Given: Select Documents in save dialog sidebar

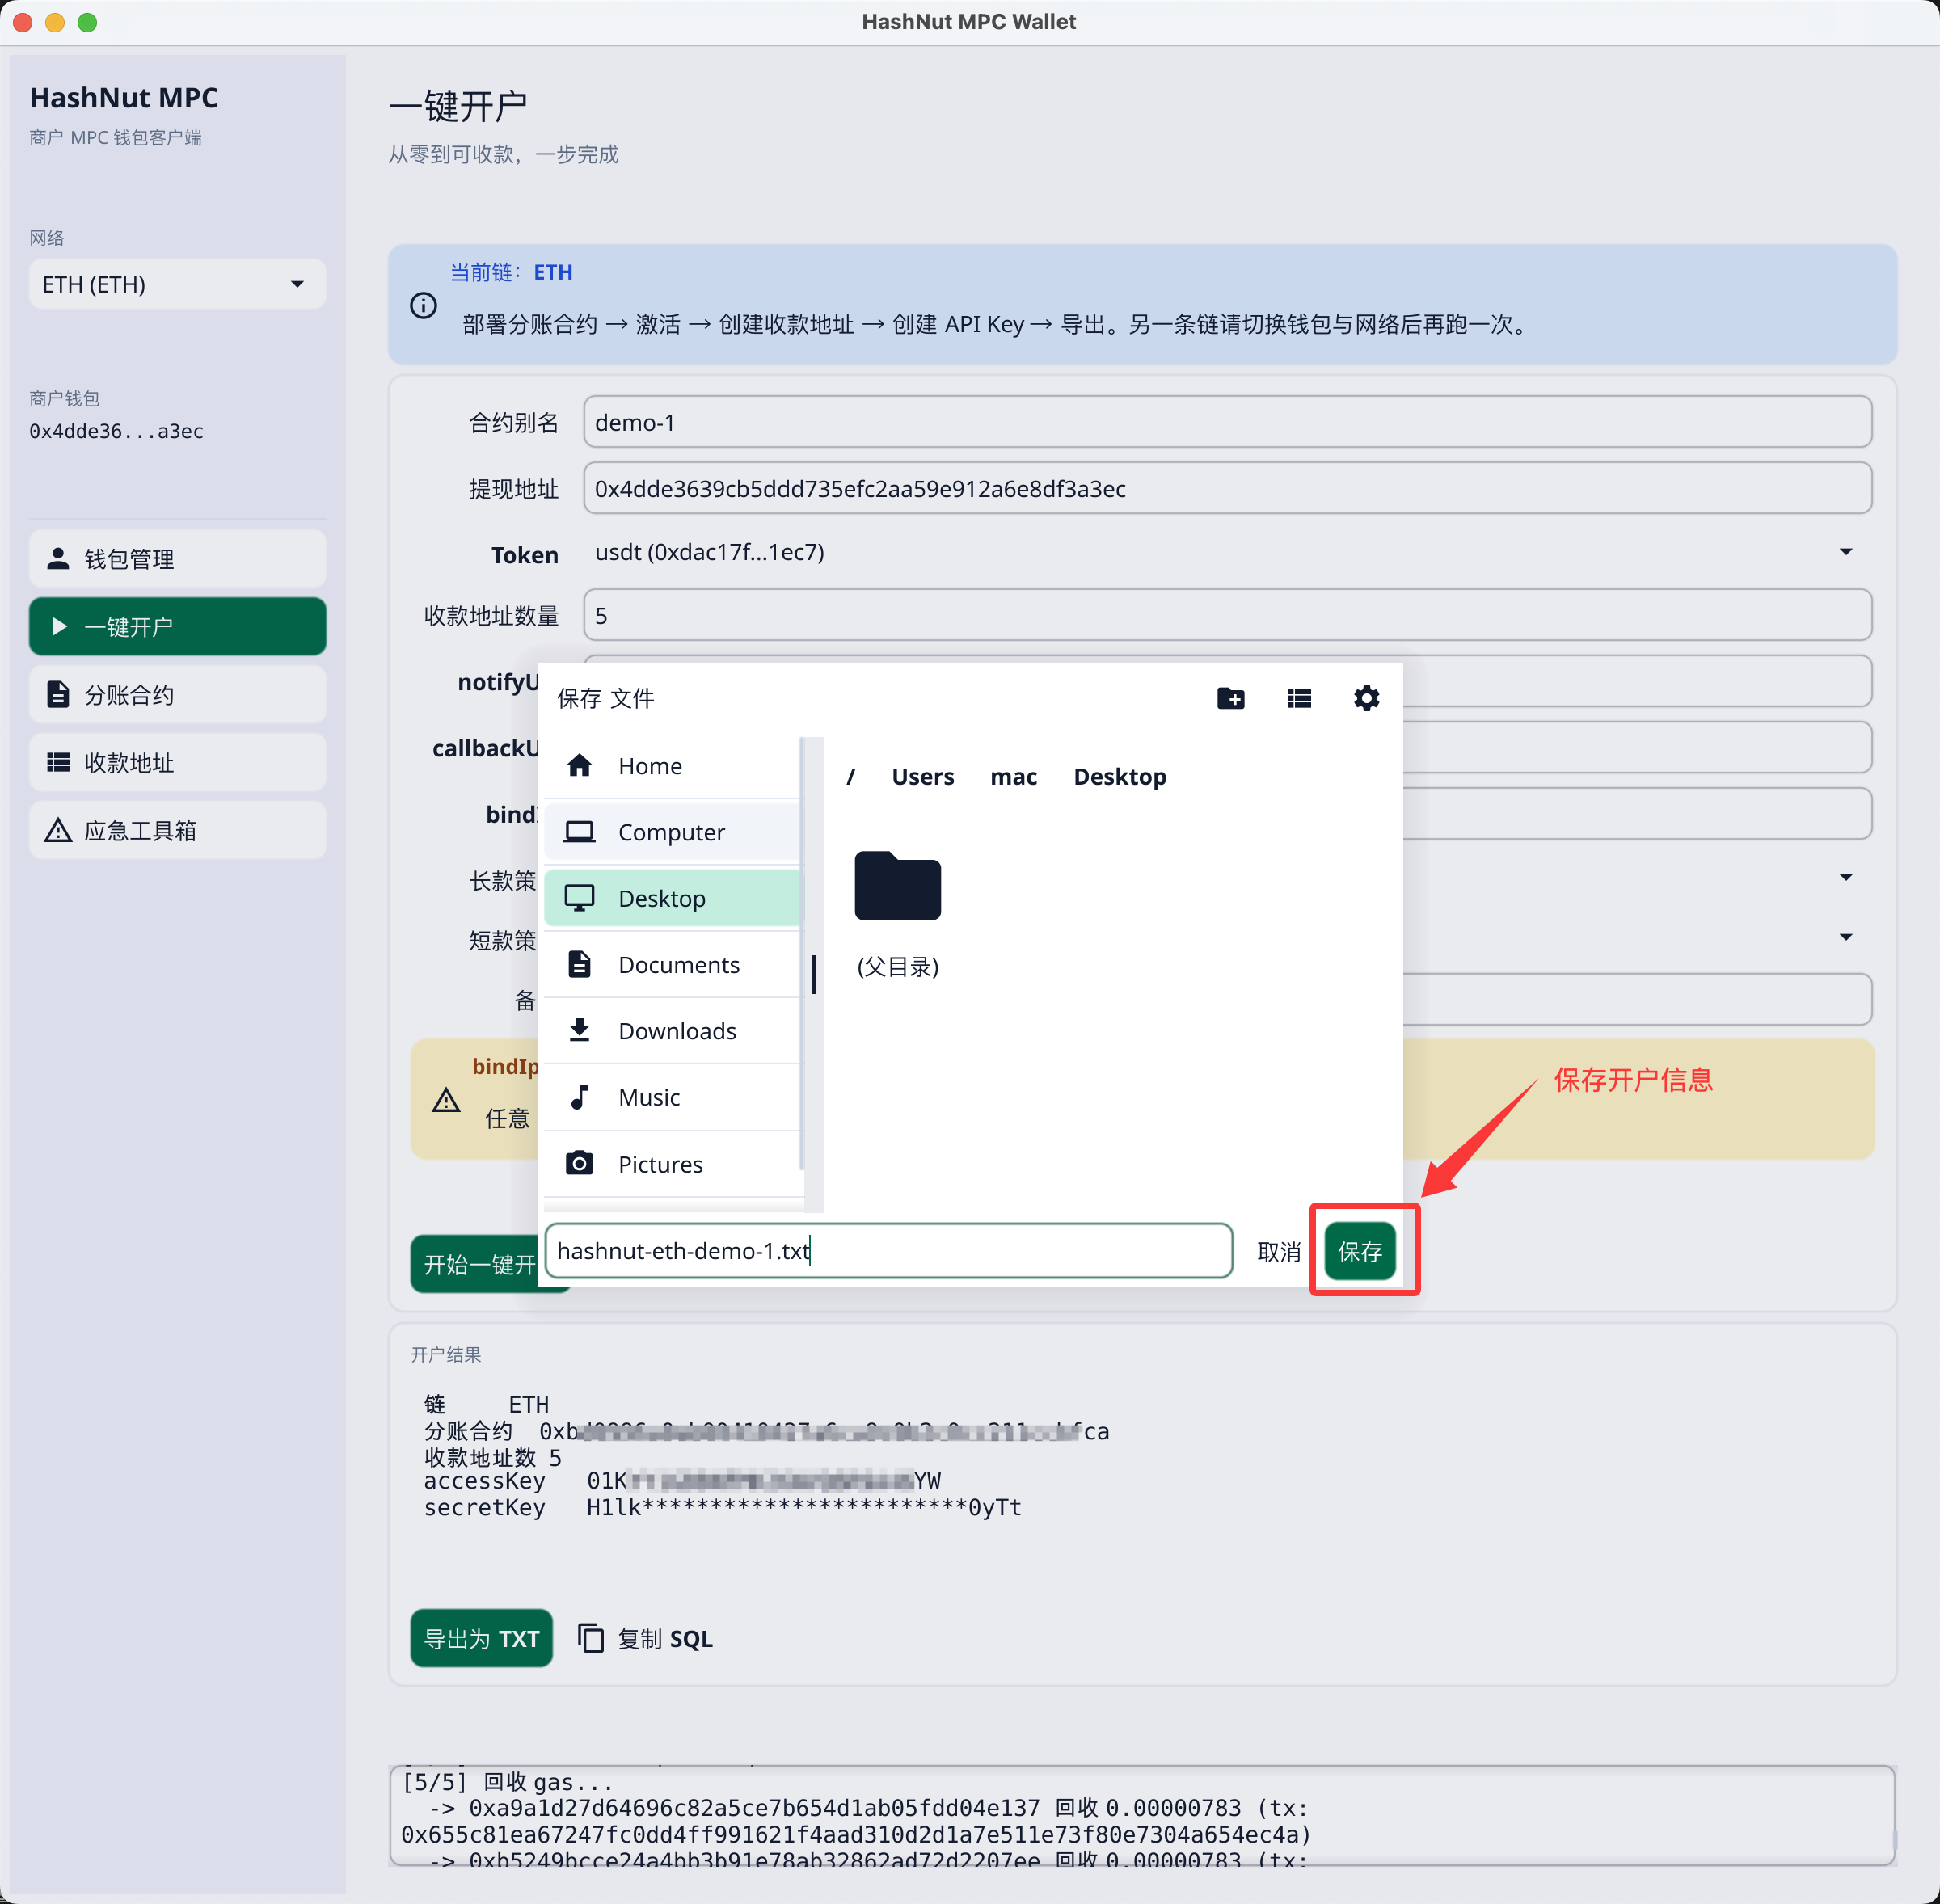Looking at the screenshot, I should click(672, 964).
